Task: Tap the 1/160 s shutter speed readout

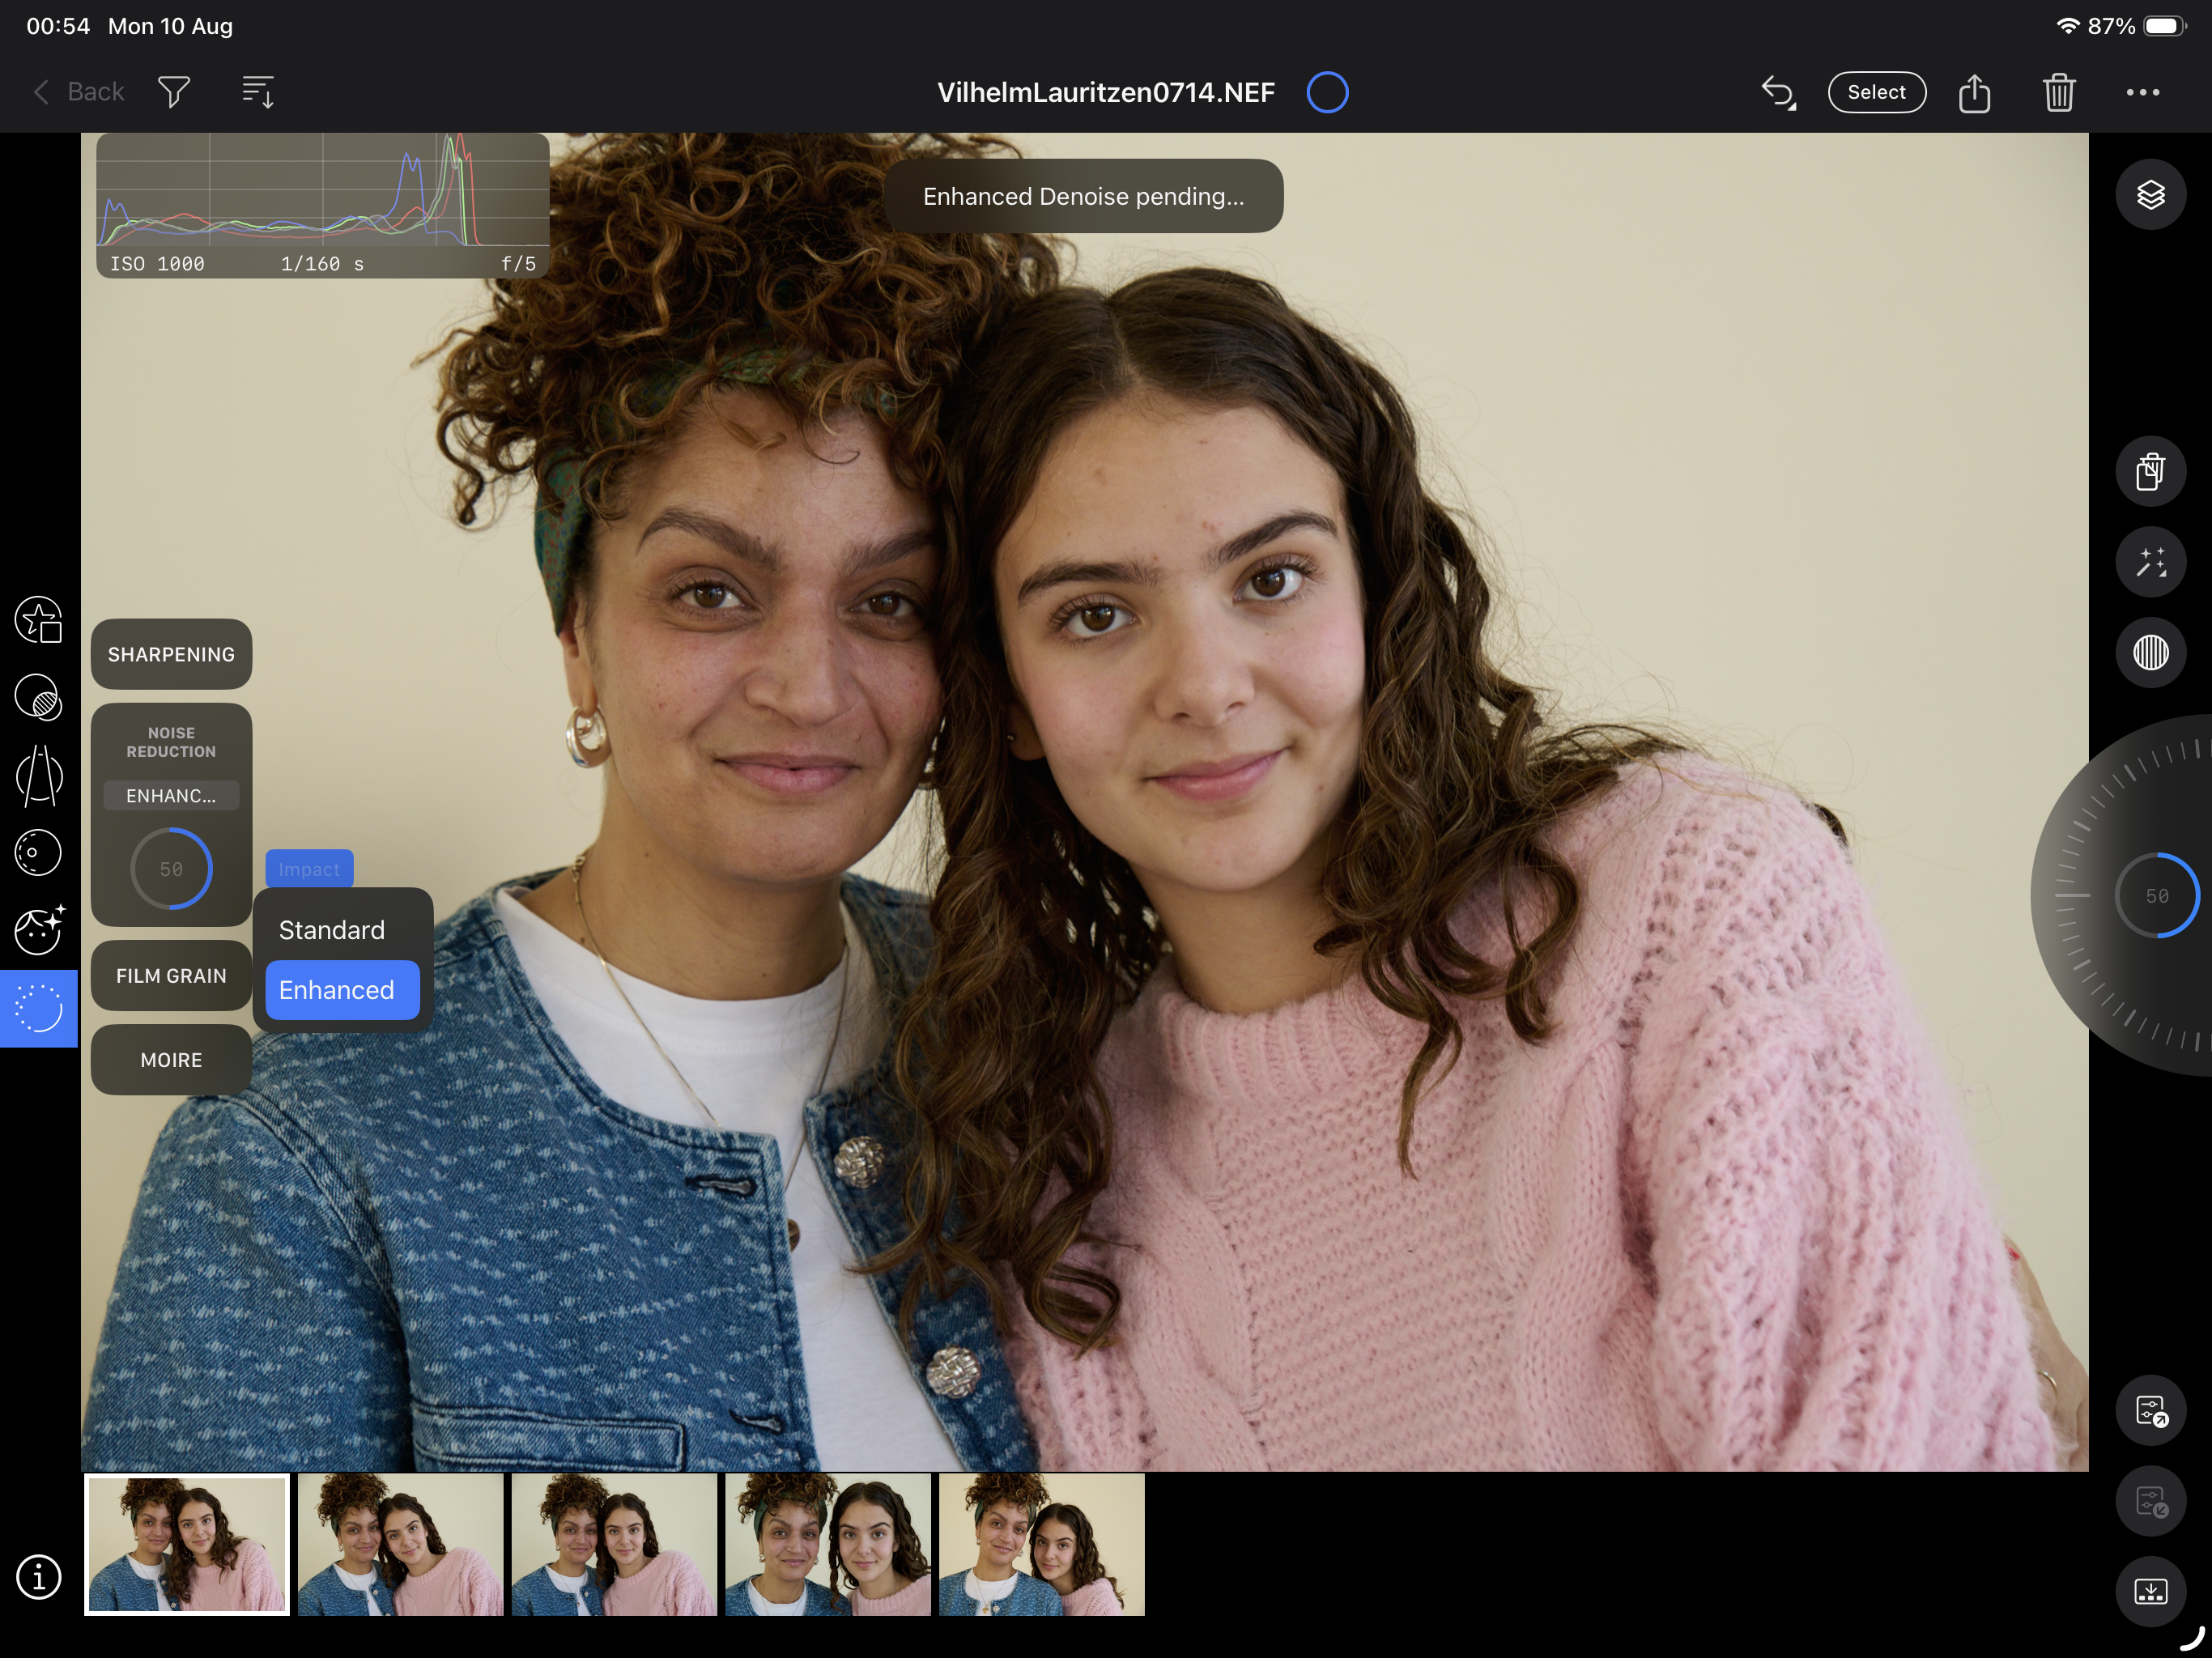Action: 322,264
